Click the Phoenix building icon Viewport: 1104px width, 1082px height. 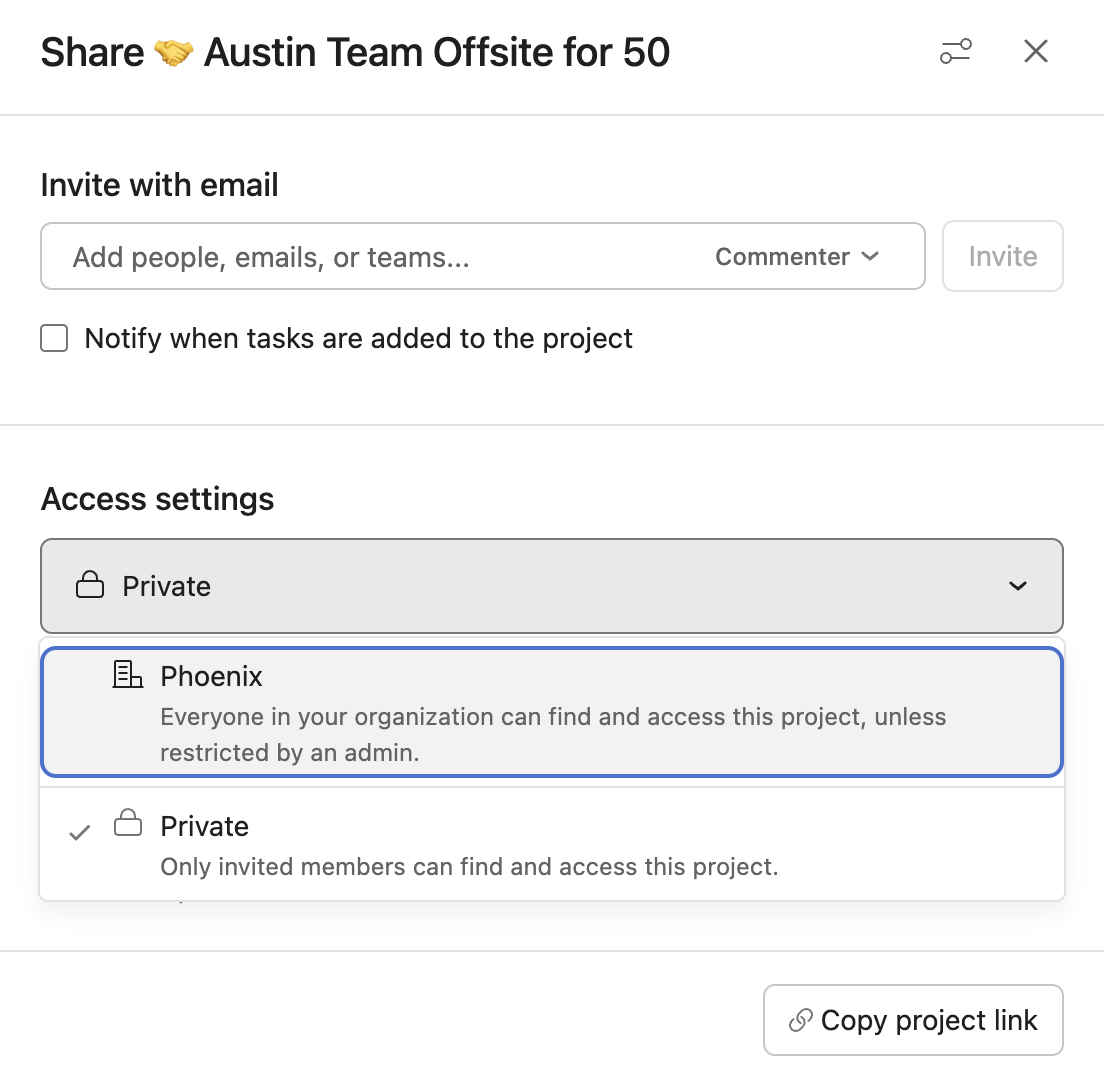tap(127, 674)
